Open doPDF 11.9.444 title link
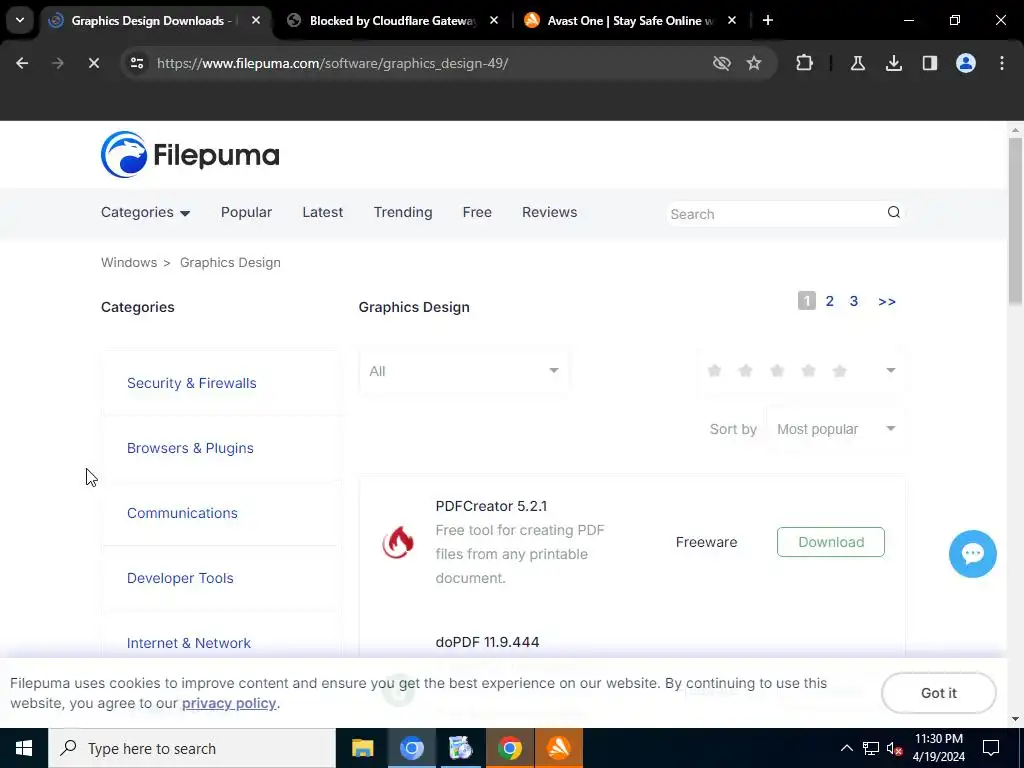 (x=487, y=642)
